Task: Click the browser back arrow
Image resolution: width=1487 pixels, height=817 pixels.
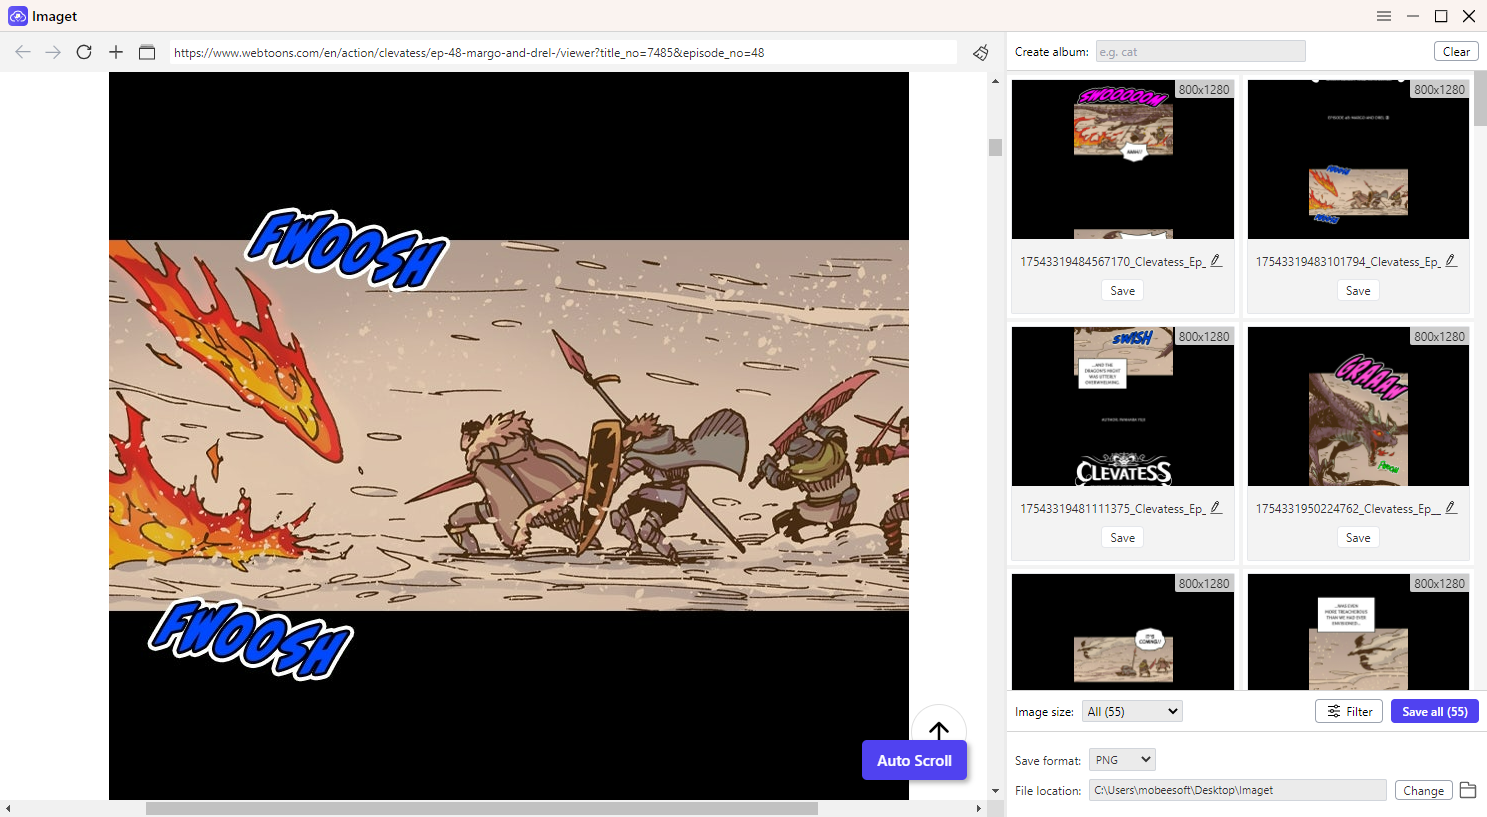Action: pos(22,52)
